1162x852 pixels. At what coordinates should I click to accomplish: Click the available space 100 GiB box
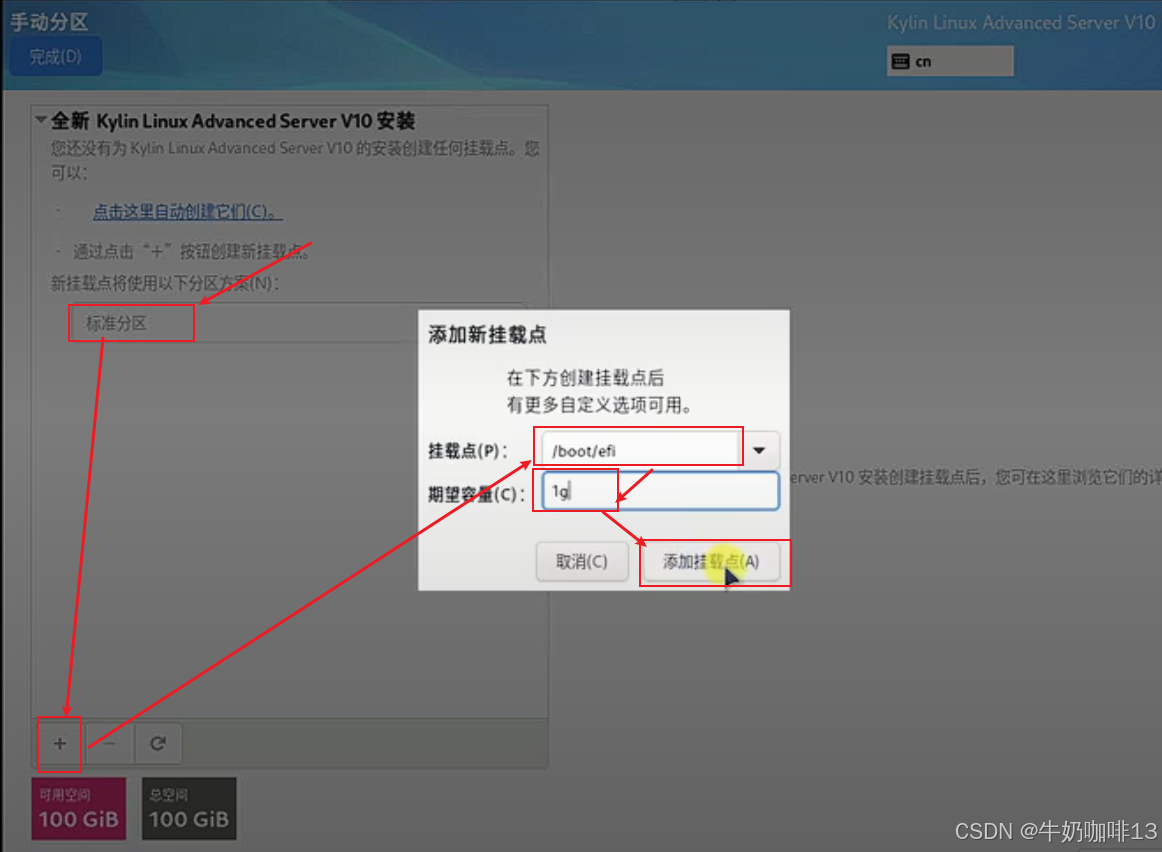79,808
